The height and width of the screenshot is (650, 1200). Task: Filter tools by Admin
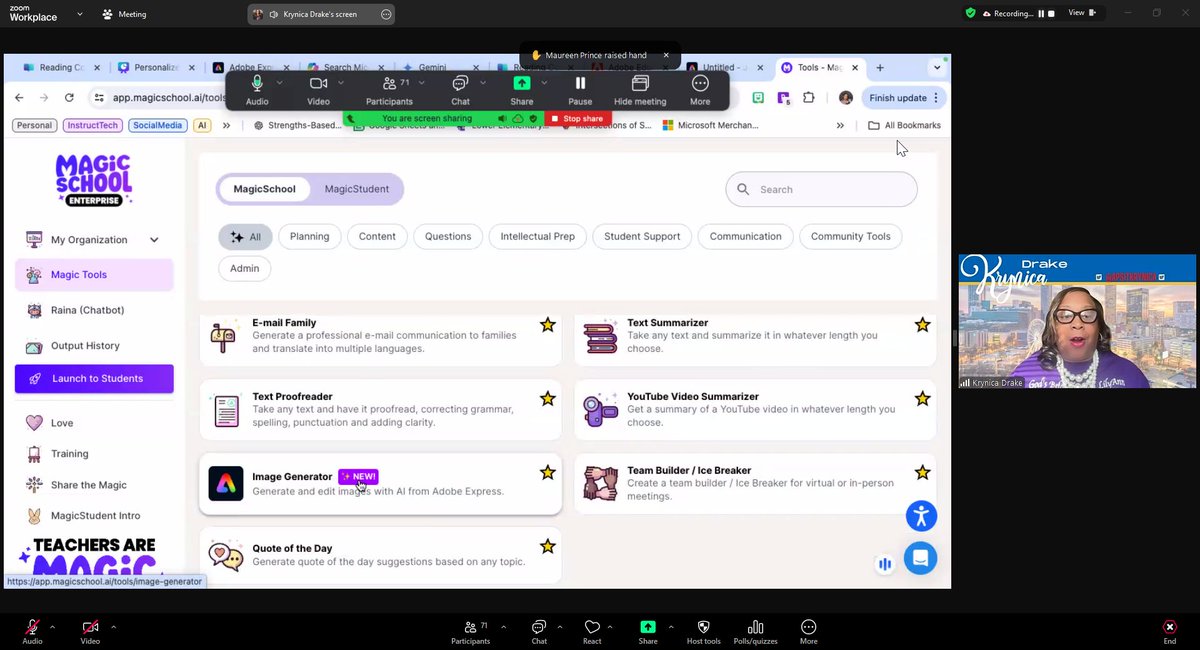244,268
